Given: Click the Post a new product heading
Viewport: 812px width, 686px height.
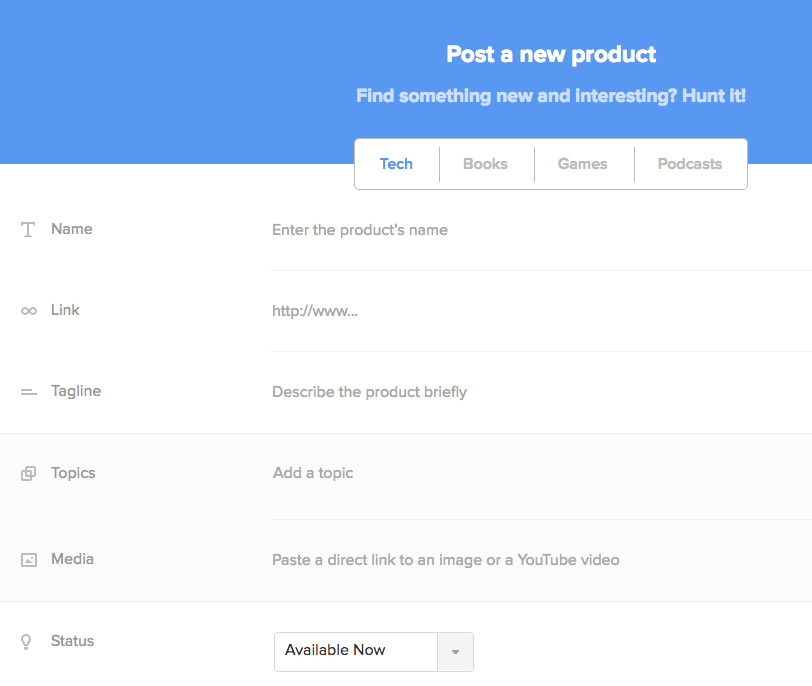Looking at the screenshot, I should click(551, 54).
